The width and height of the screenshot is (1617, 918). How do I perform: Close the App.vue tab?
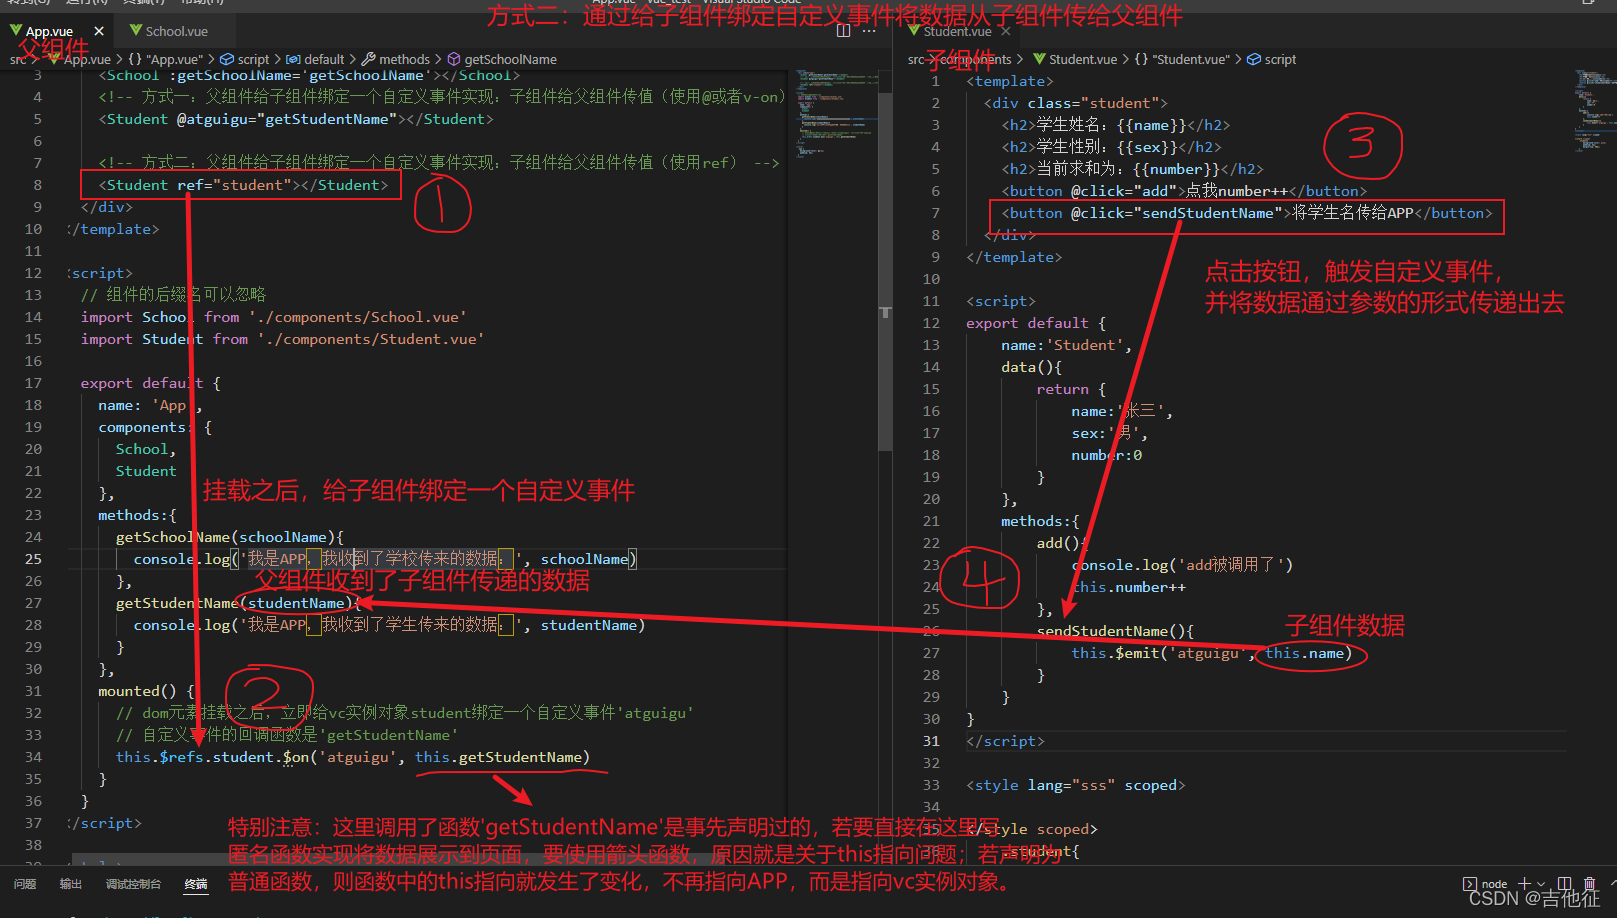99,31
